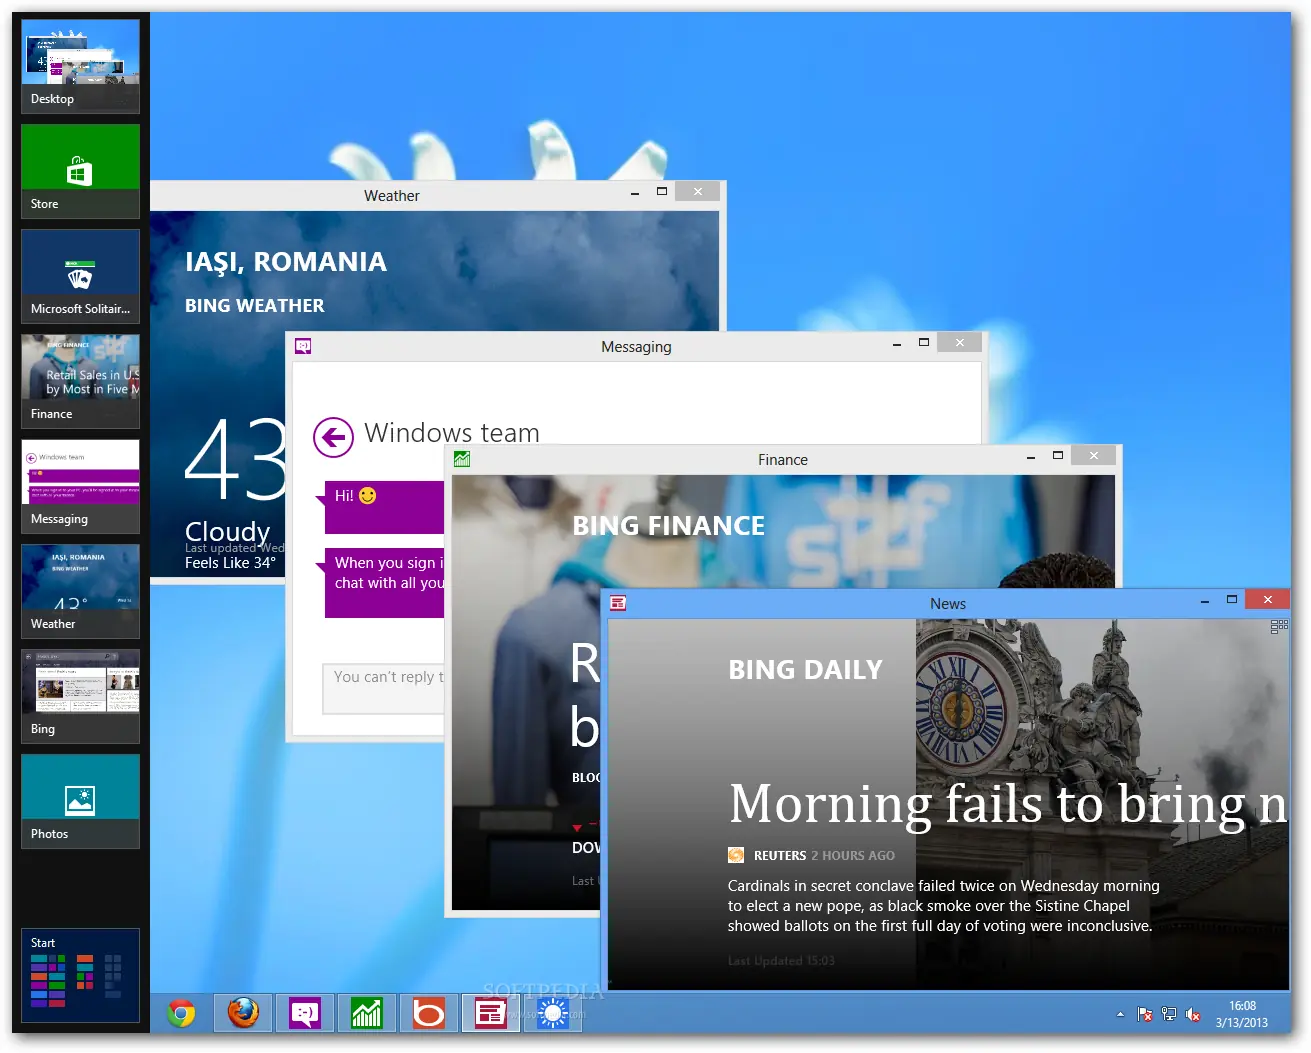Click the "BING DAILY" heading in News
This screenshot has height=1053, width=1311.
(806, 670)
